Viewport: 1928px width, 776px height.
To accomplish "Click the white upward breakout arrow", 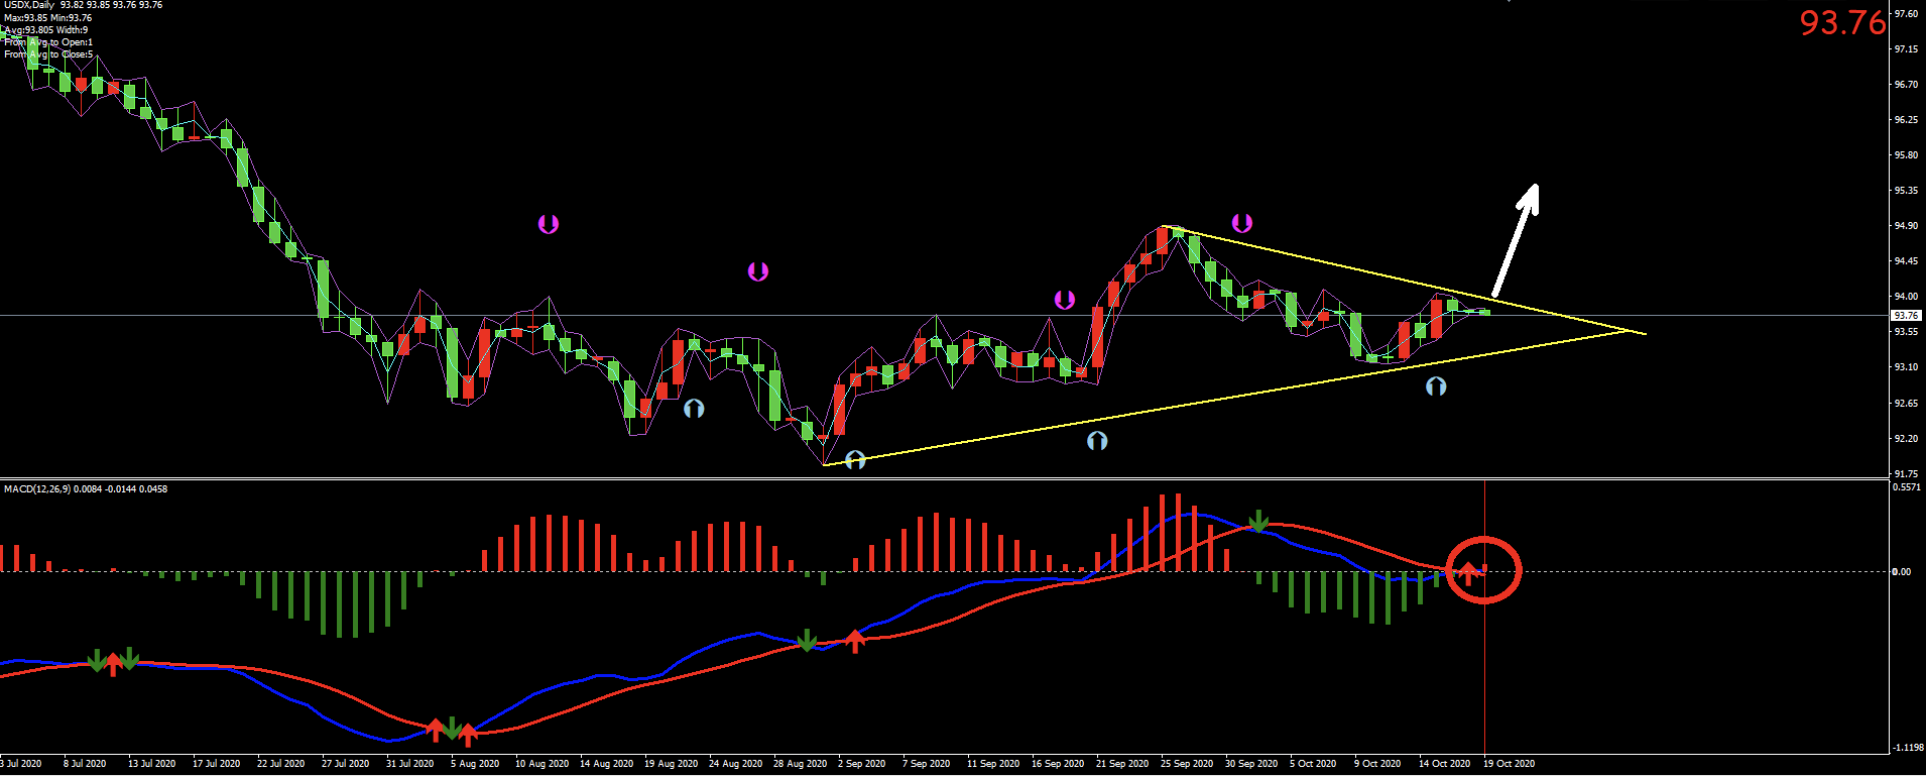I will (x=1516, y=238).
